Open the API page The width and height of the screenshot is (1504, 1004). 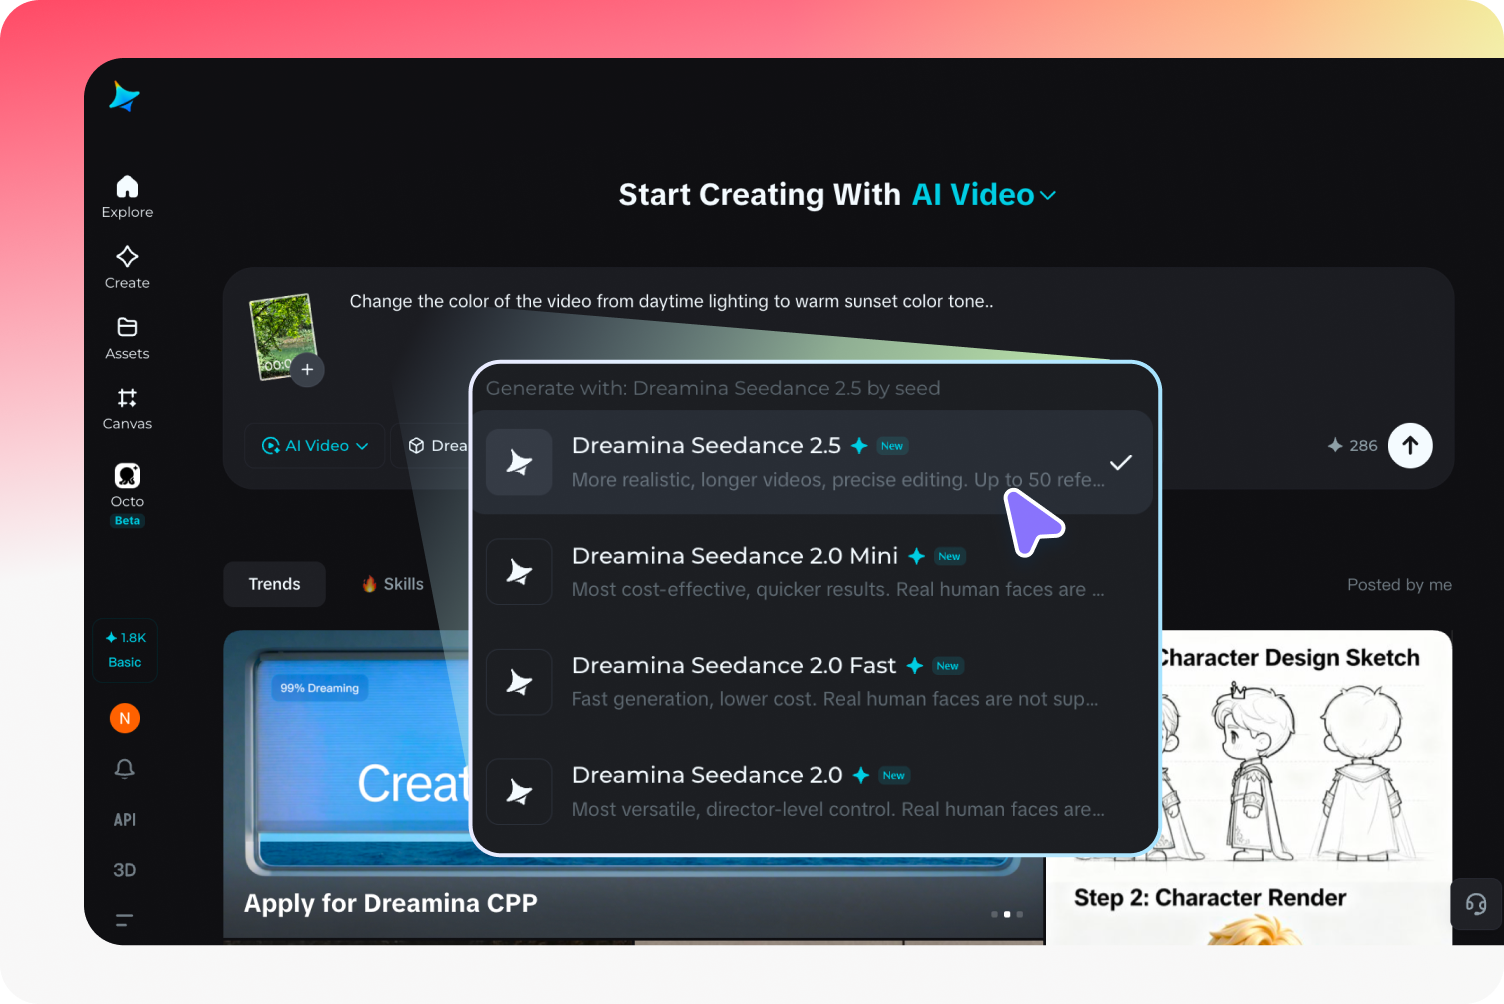point(125,820)
